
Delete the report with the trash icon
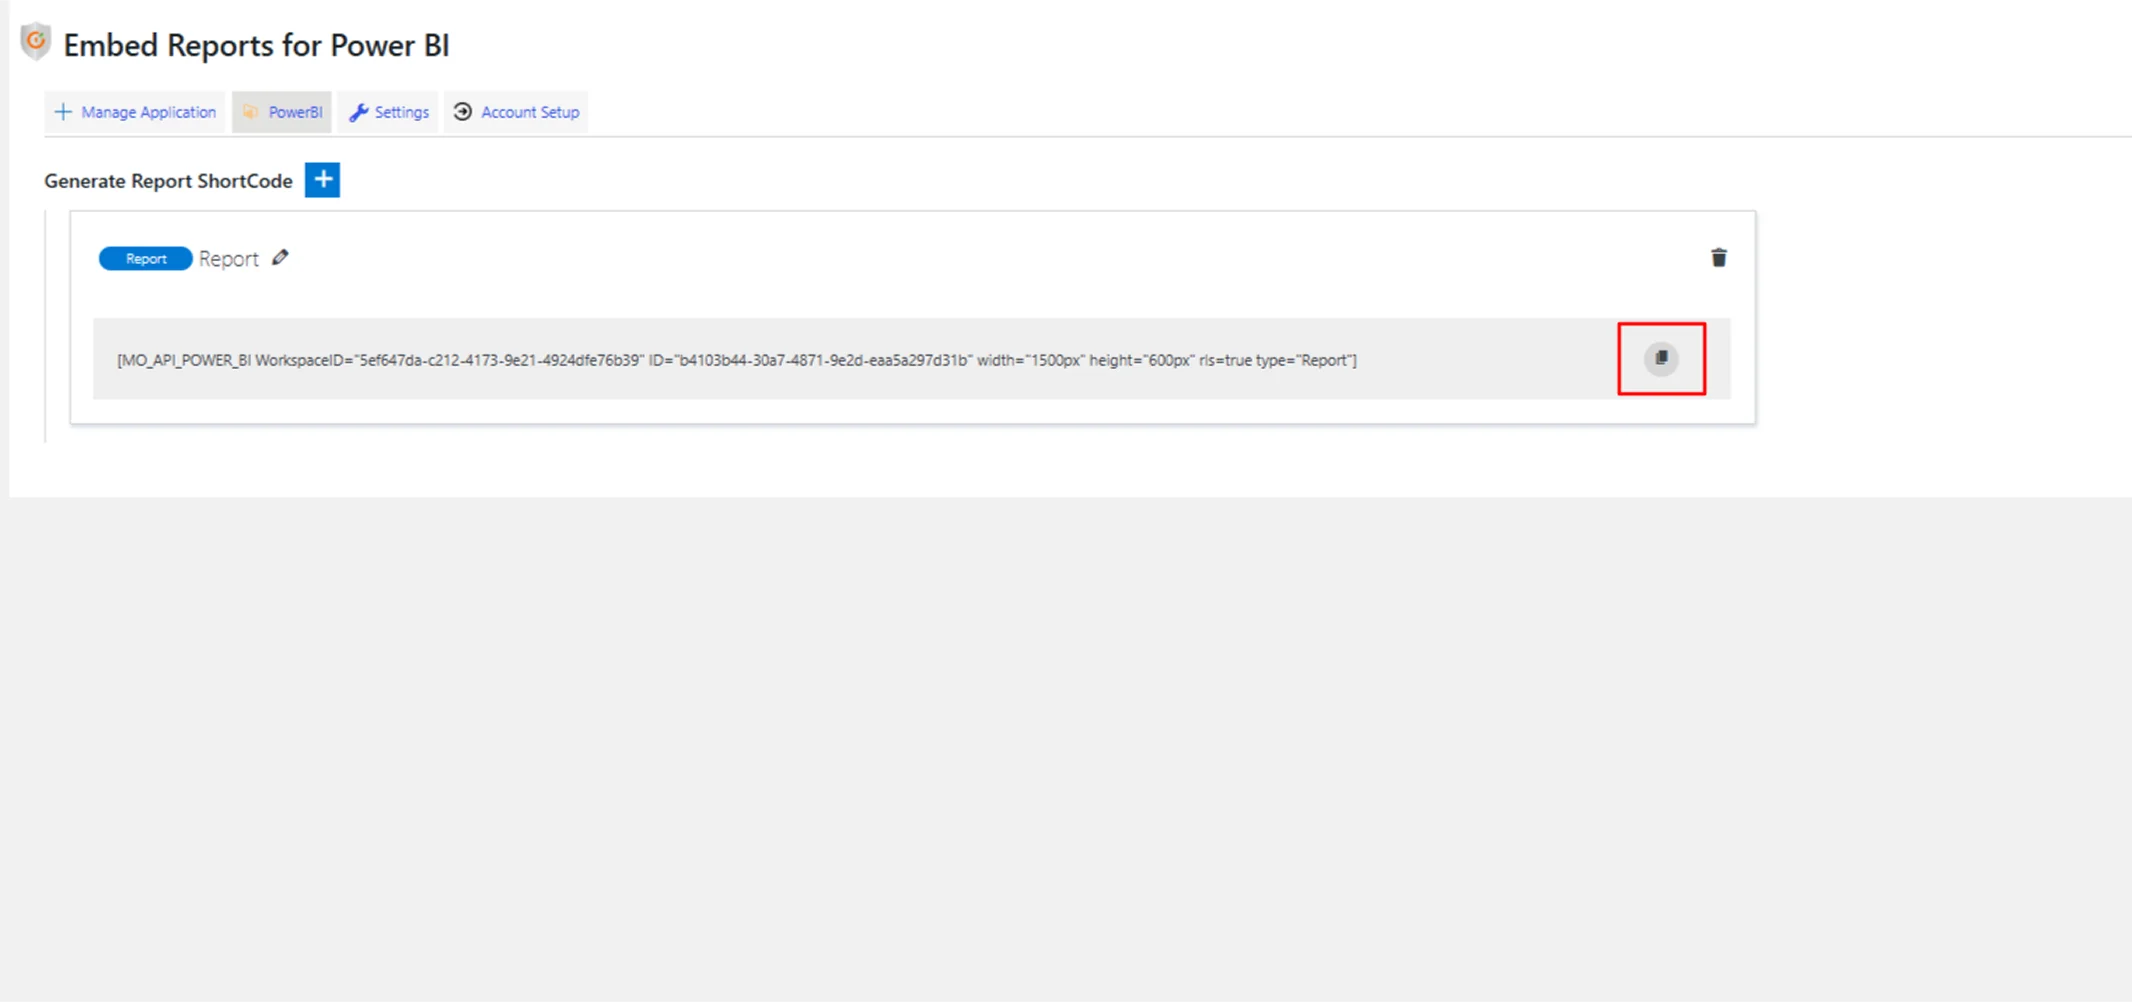coord(1718,258)
